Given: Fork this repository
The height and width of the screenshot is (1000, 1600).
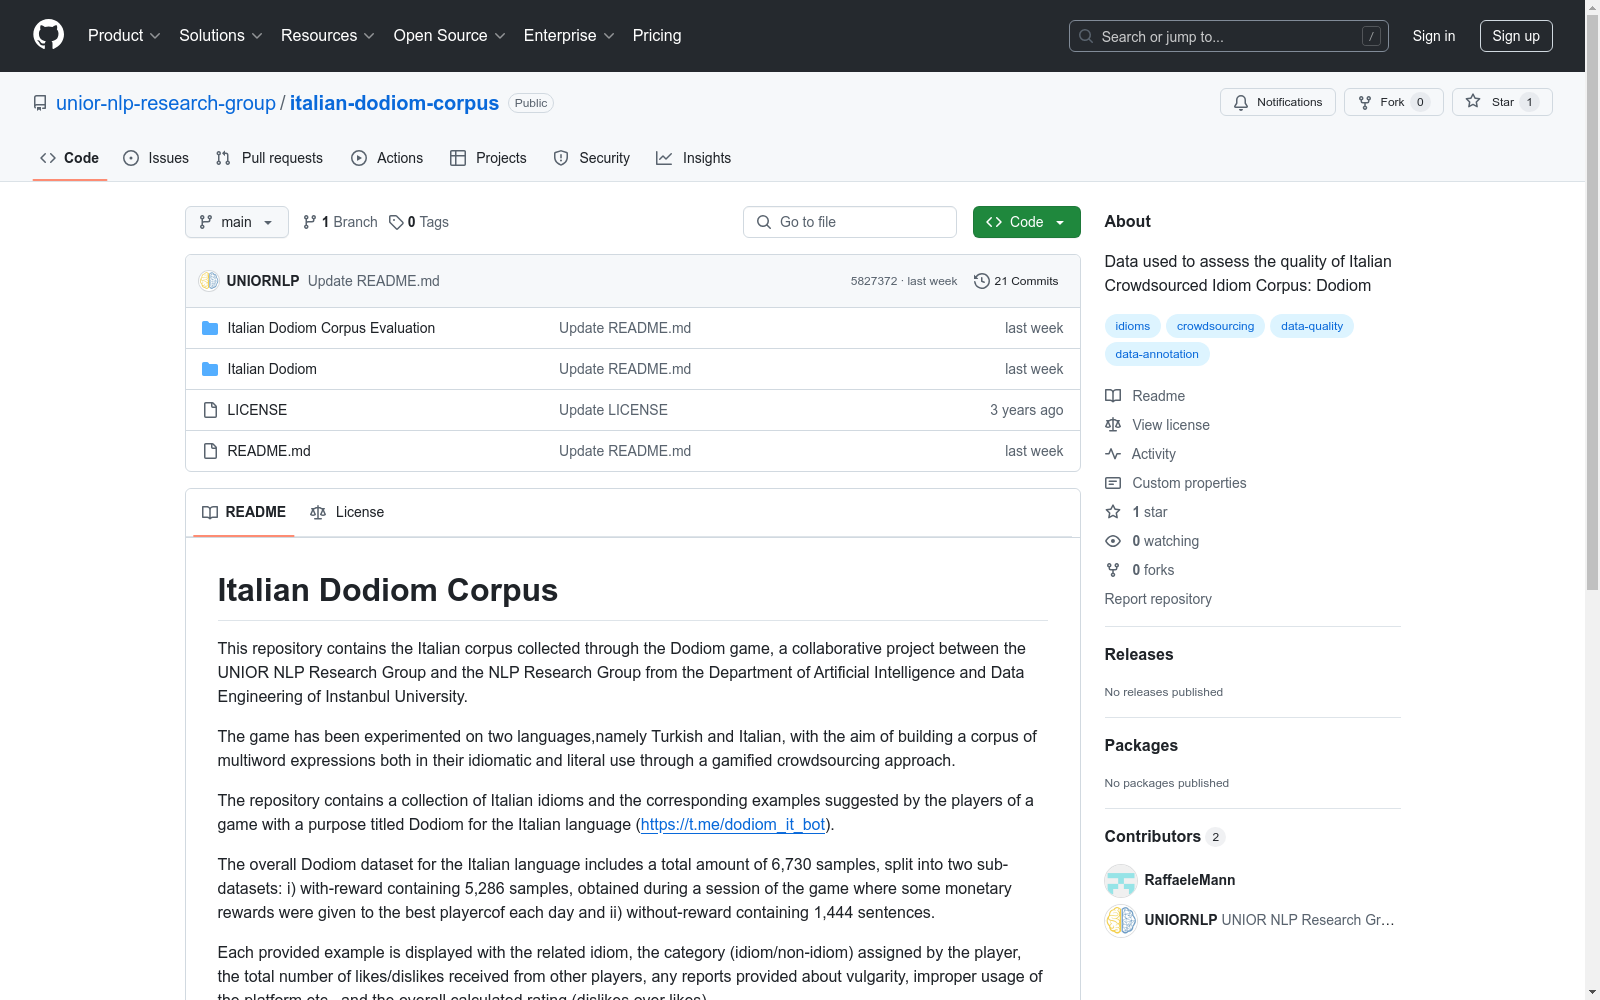Looking at the screenshot, I should pos(1393,102).
